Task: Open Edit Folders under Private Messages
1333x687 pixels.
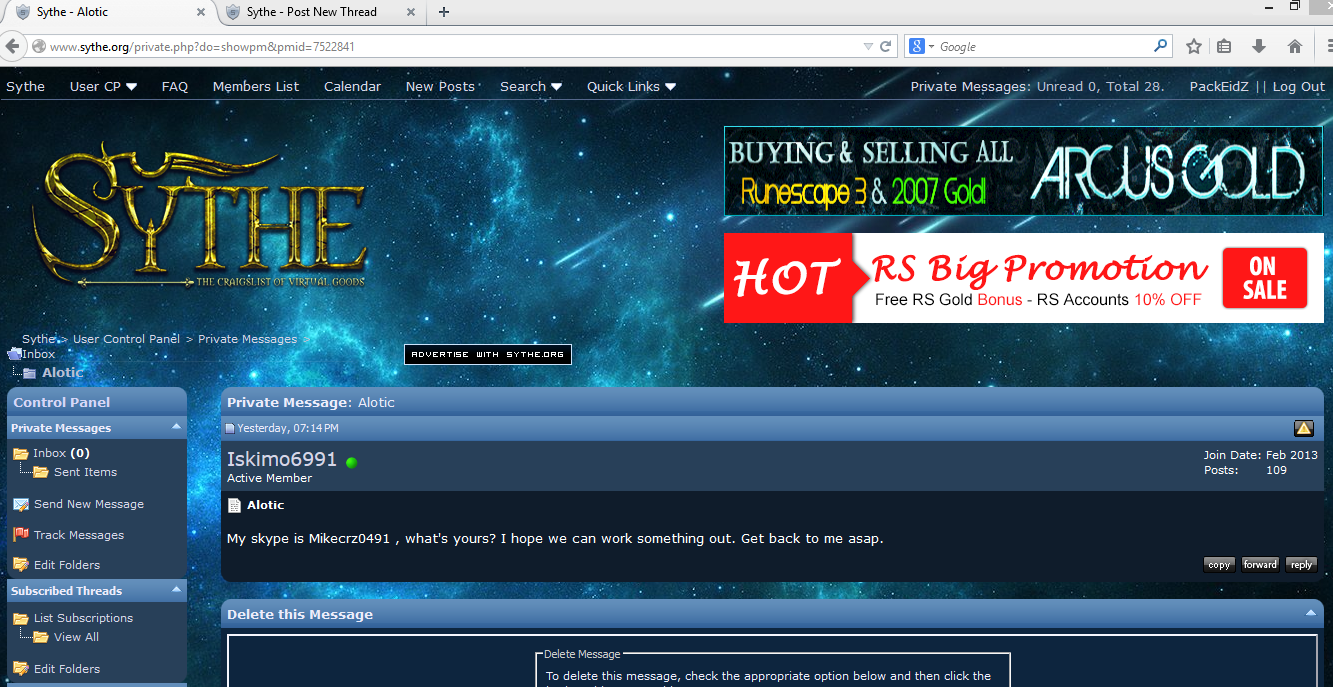Action: click(x=67, y=565)
